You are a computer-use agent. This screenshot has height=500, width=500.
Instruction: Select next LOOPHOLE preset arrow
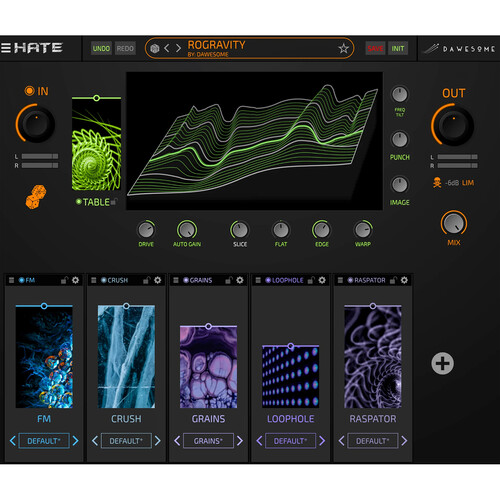(322, 441)
